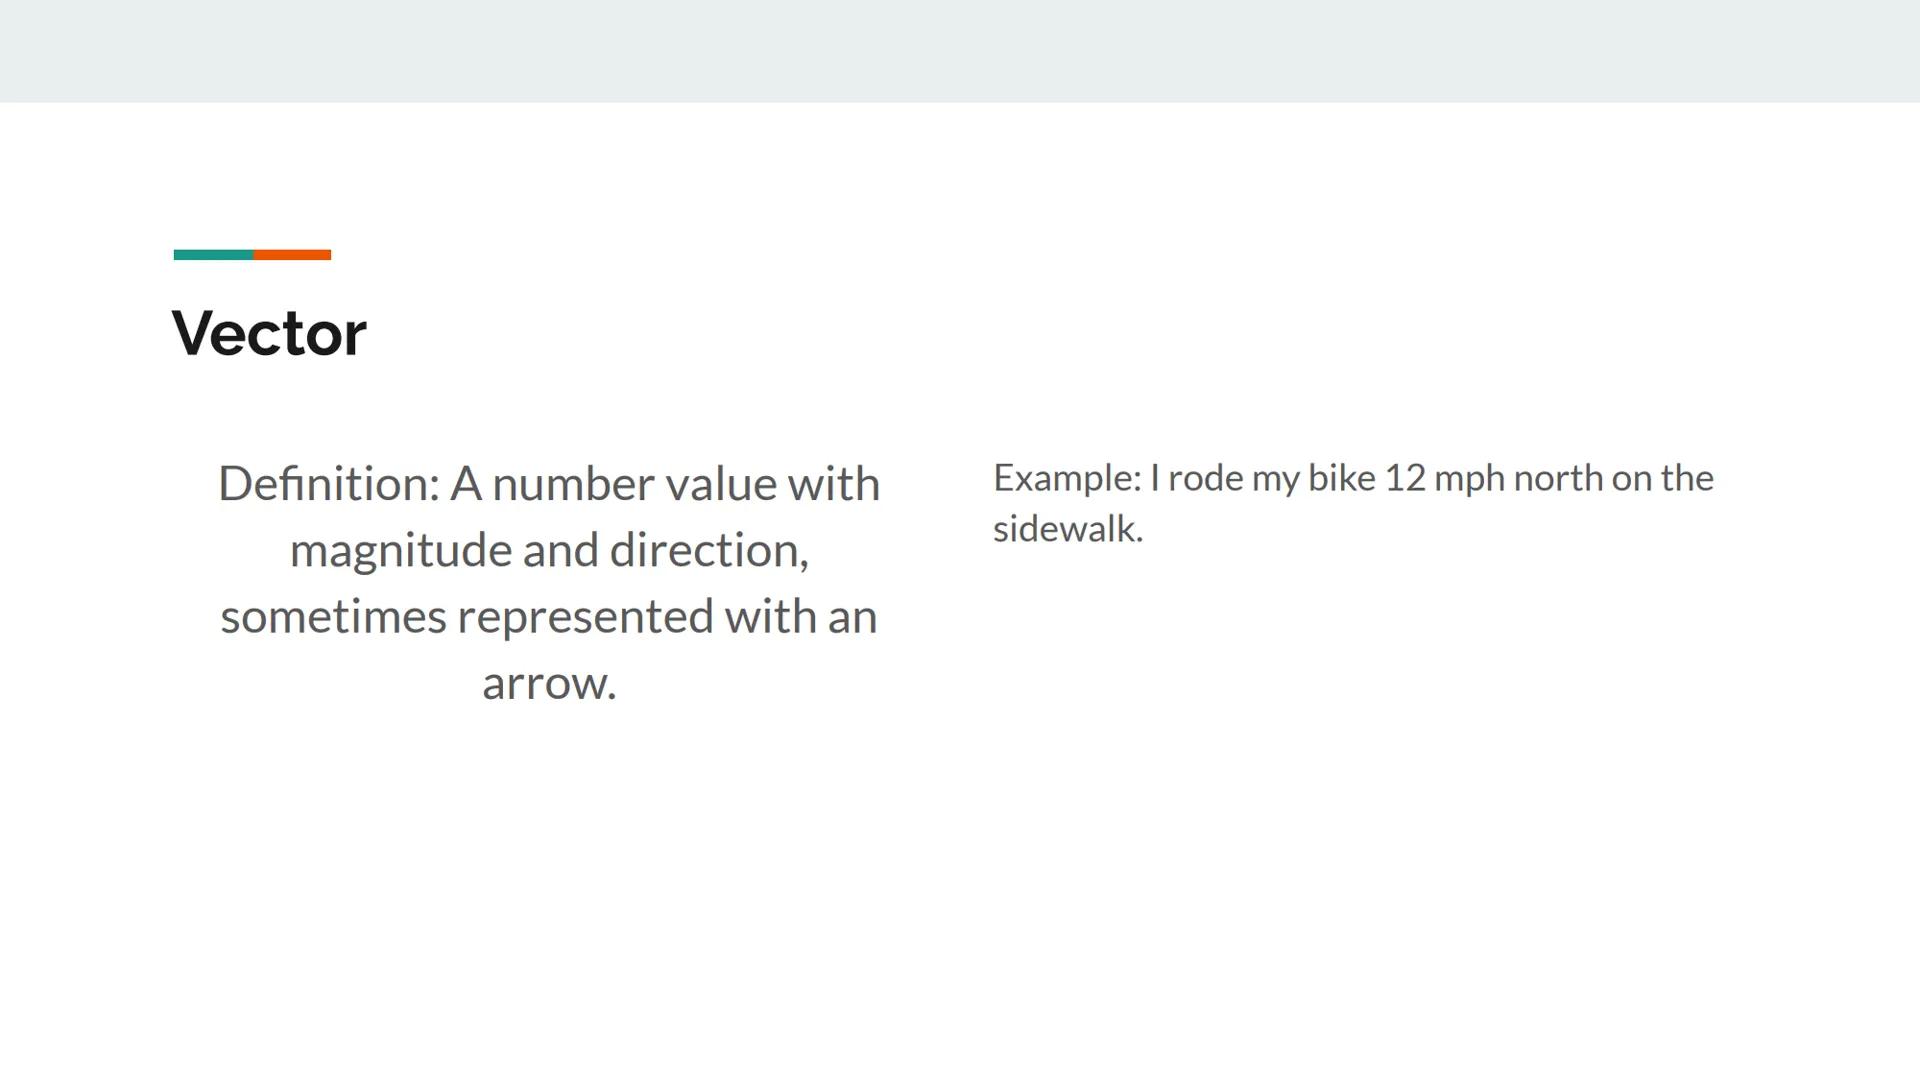
Task: Click the word "Definition:" in the left text
Action: (x=329, y=484)
